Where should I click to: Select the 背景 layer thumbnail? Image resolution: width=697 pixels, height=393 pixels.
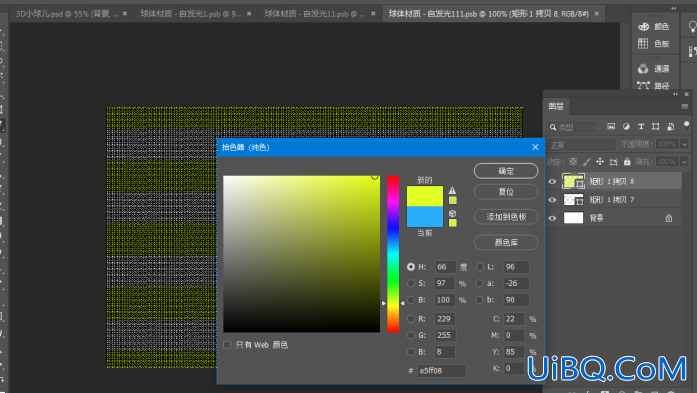[573, 218]
